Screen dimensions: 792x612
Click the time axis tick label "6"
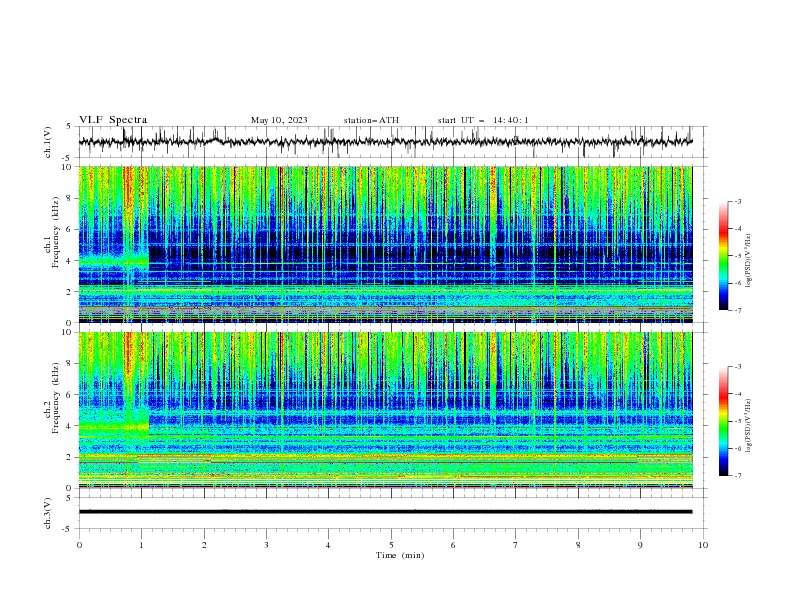453,545
